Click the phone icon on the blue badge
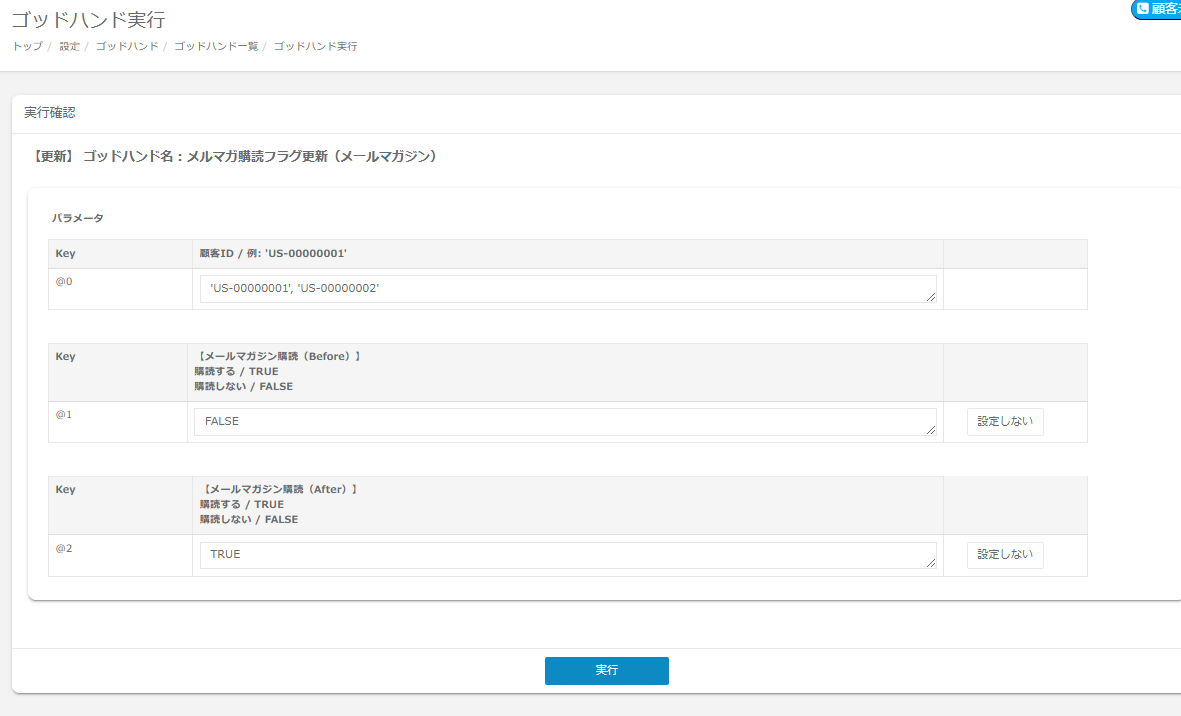 pyautogui.click(x=1143, y=9)
